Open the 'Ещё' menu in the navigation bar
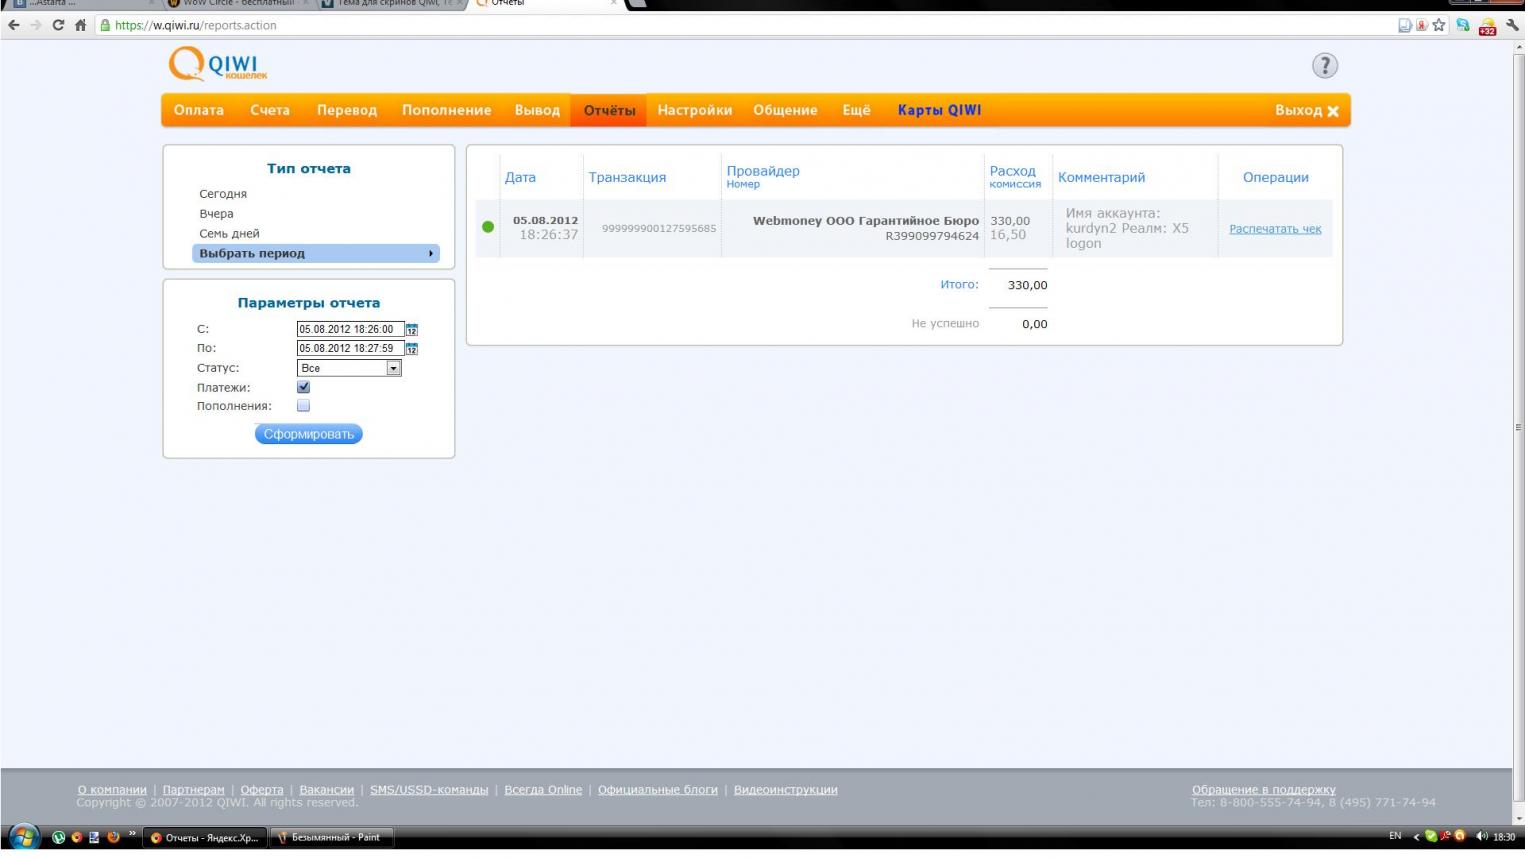Image resolution: width=1525 pixels, height=858 pixels. coord(856,110)
